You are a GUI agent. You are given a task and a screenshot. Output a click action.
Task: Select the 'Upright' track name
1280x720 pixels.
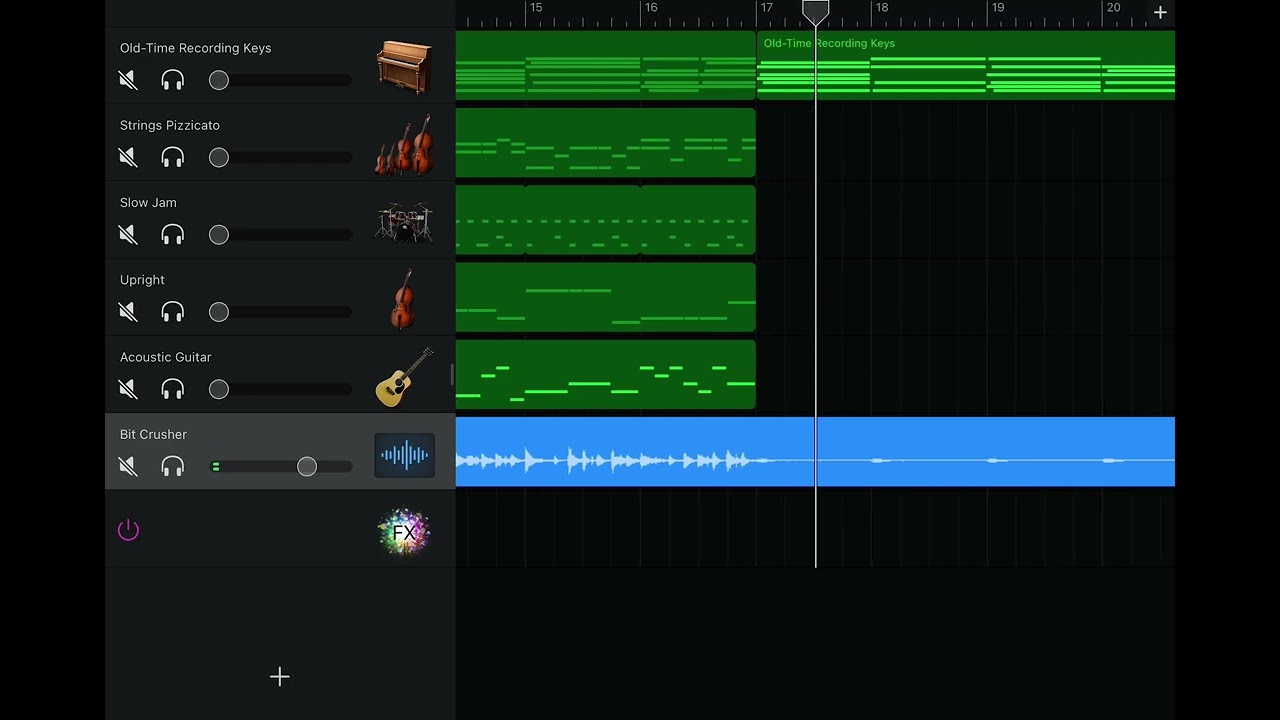coord(142,280)
